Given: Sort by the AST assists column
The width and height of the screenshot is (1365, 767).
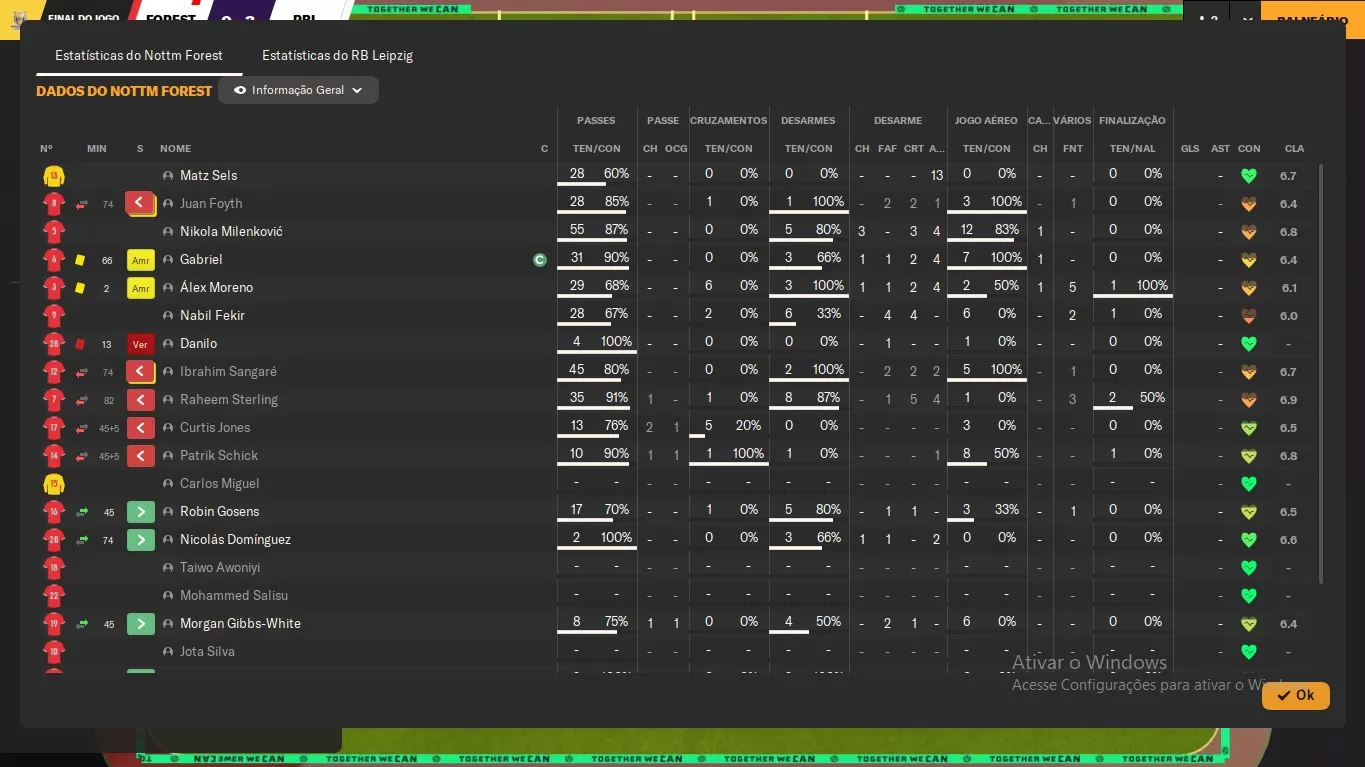Looking at the screenshot, I should [1220, 149].
